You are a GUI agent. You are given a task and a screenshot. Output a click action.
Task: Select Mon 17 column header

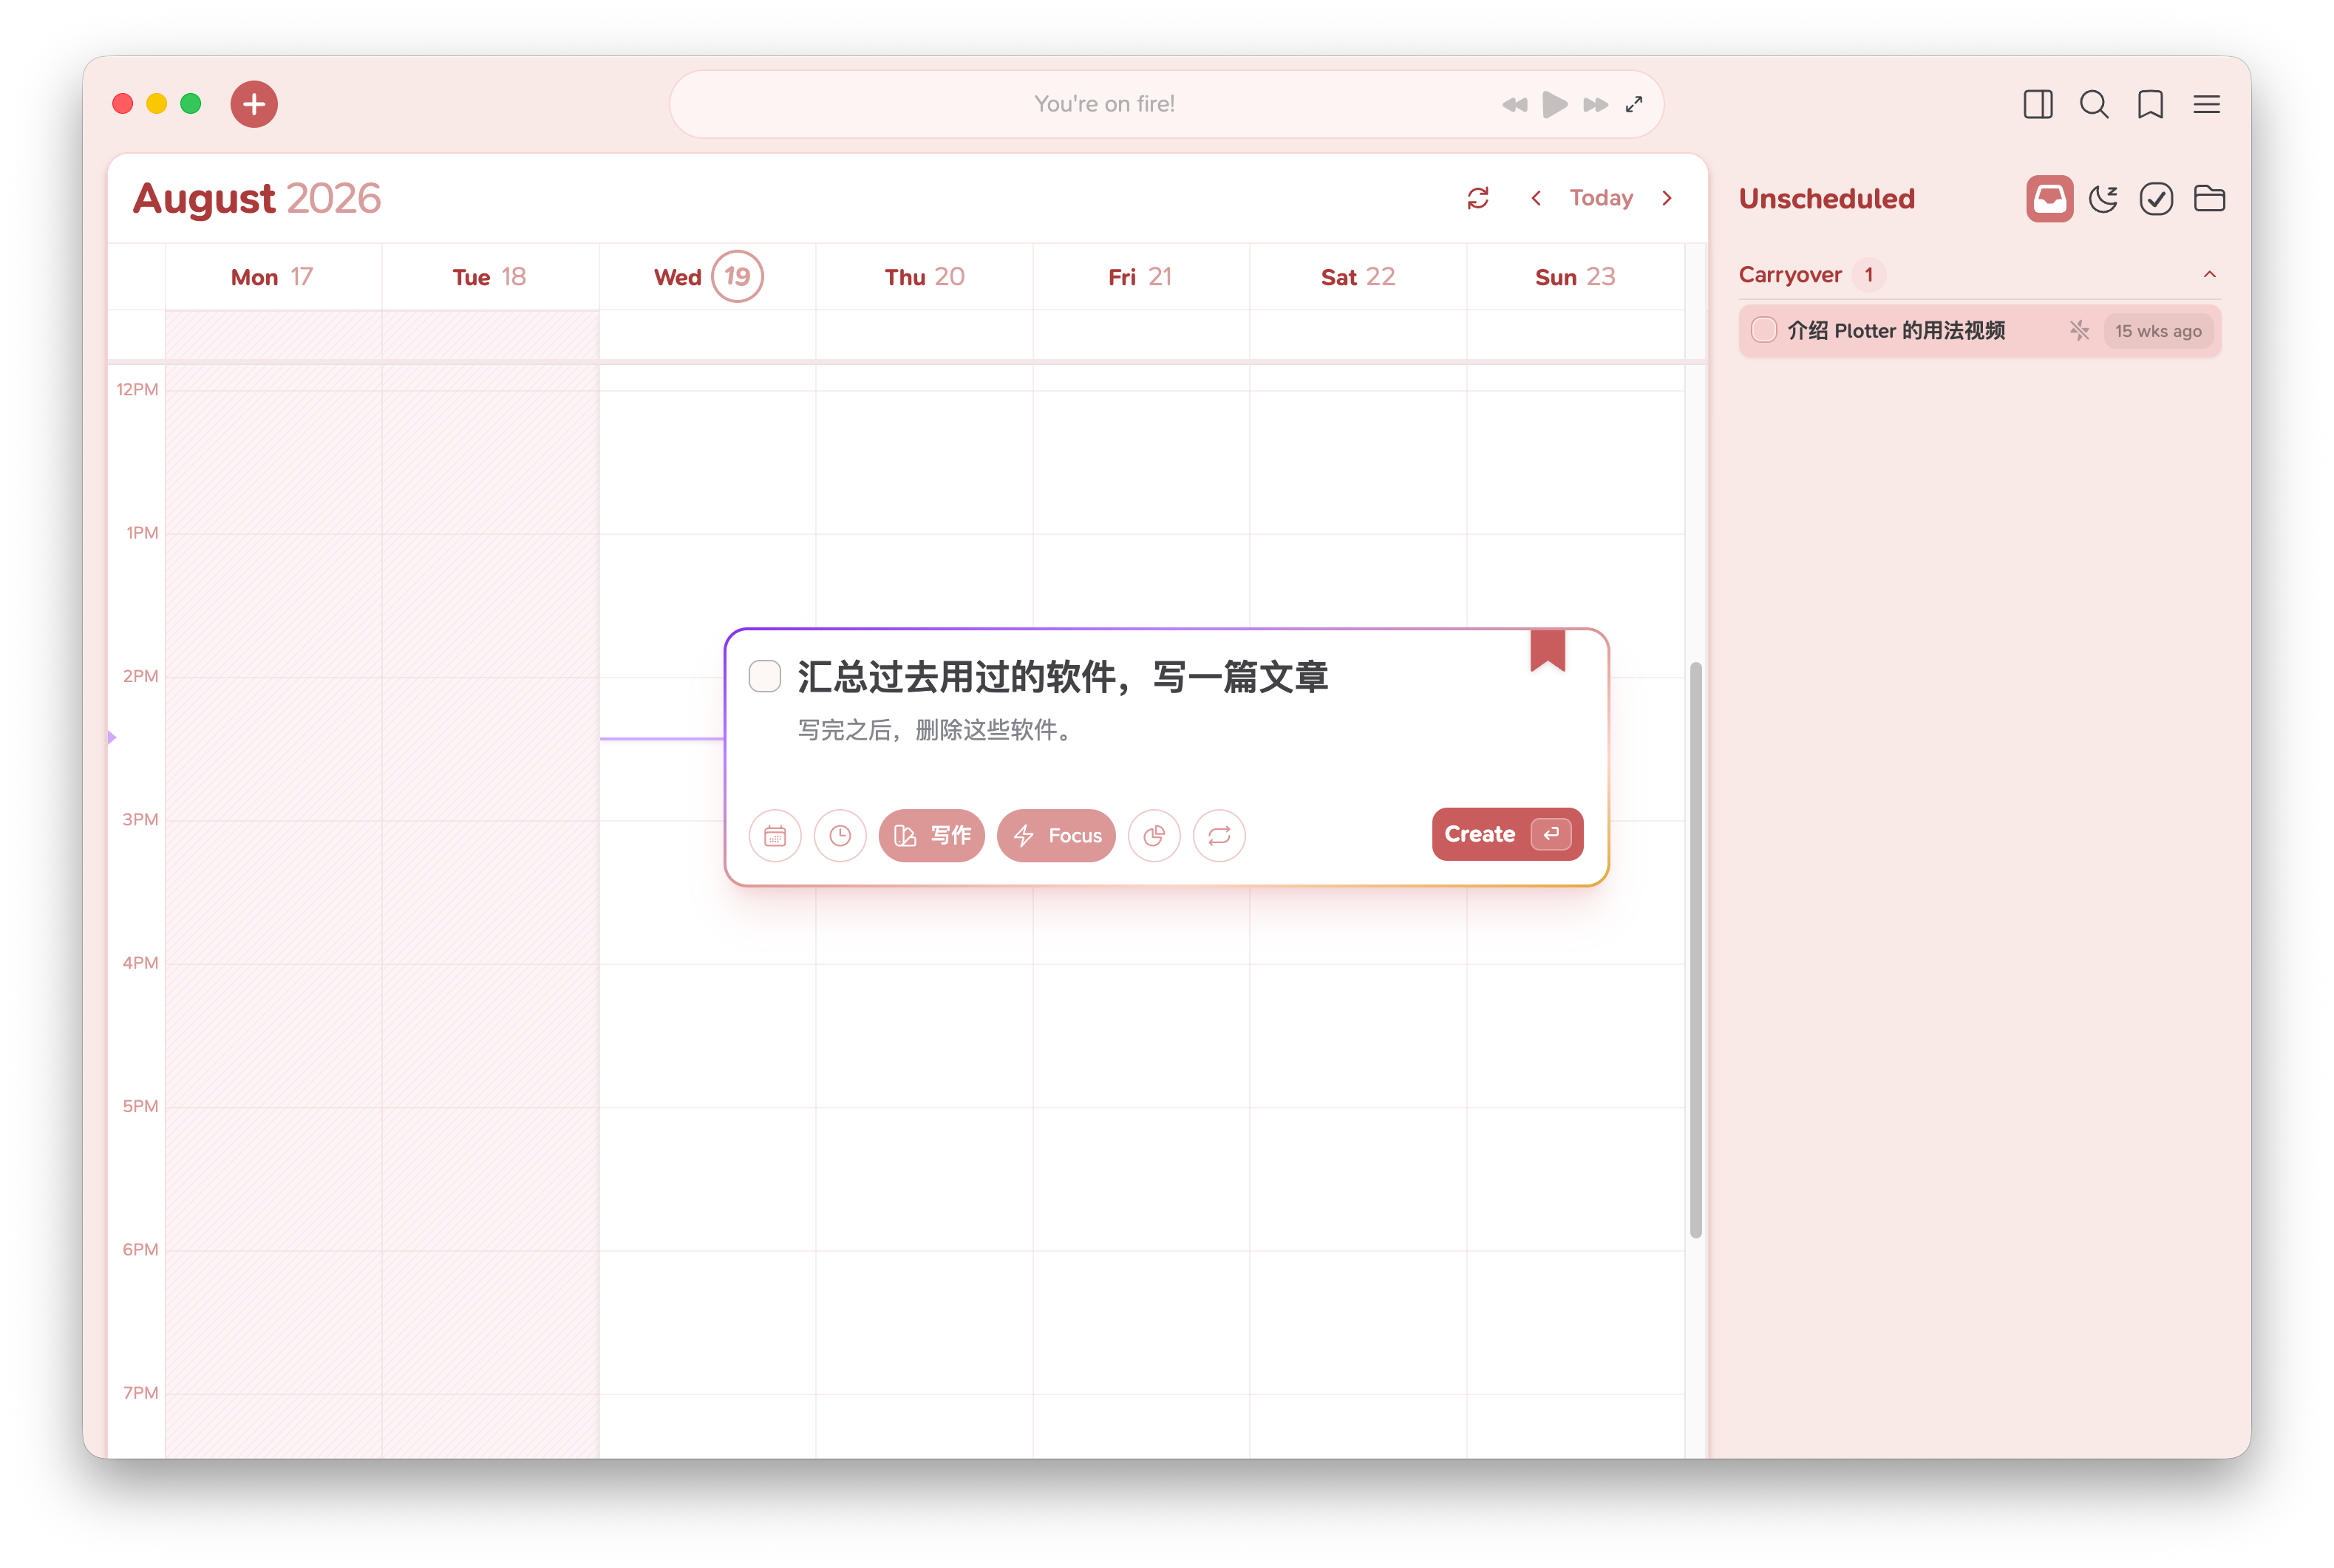click(x=272, y=277)
